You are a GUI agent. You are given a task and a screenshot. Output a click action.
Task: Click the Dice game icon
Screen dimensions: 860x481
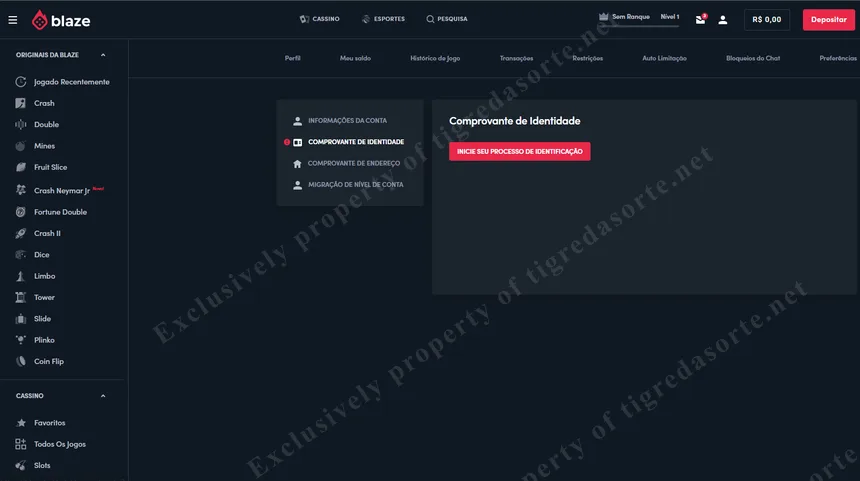tap(21, 254)
